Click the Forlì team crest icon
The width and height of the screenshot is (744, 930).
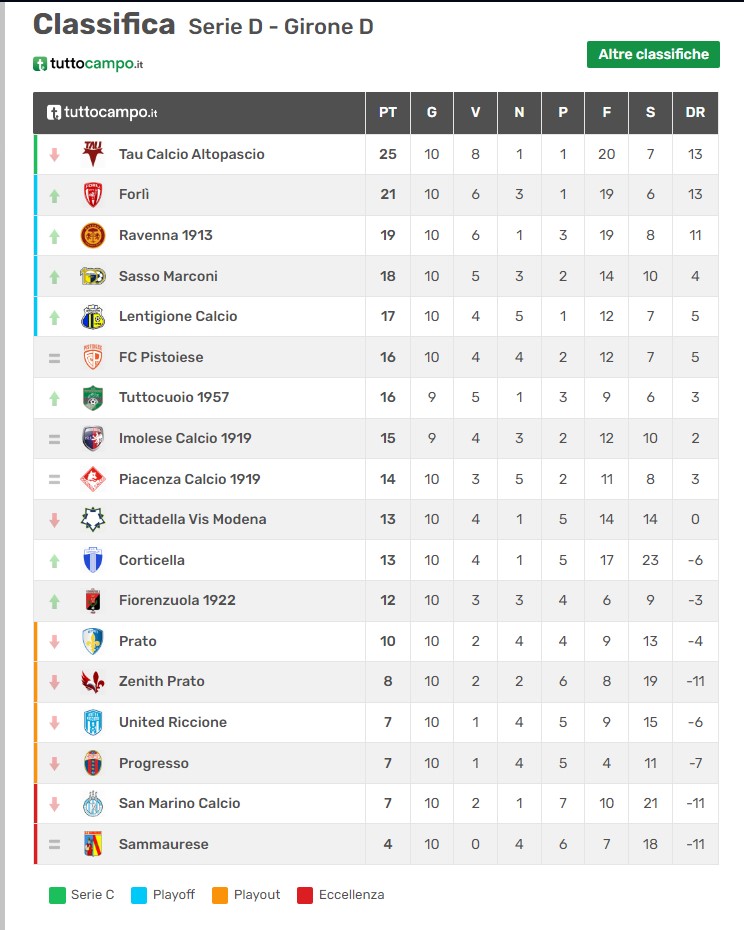click(x=93, y=195)
